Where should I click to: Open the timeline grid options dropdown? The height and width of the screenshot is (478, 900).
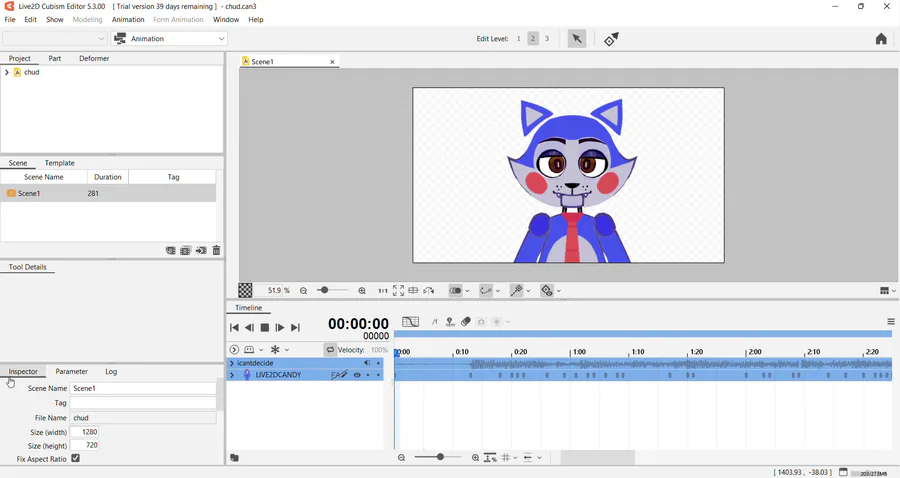click(515, 458)
